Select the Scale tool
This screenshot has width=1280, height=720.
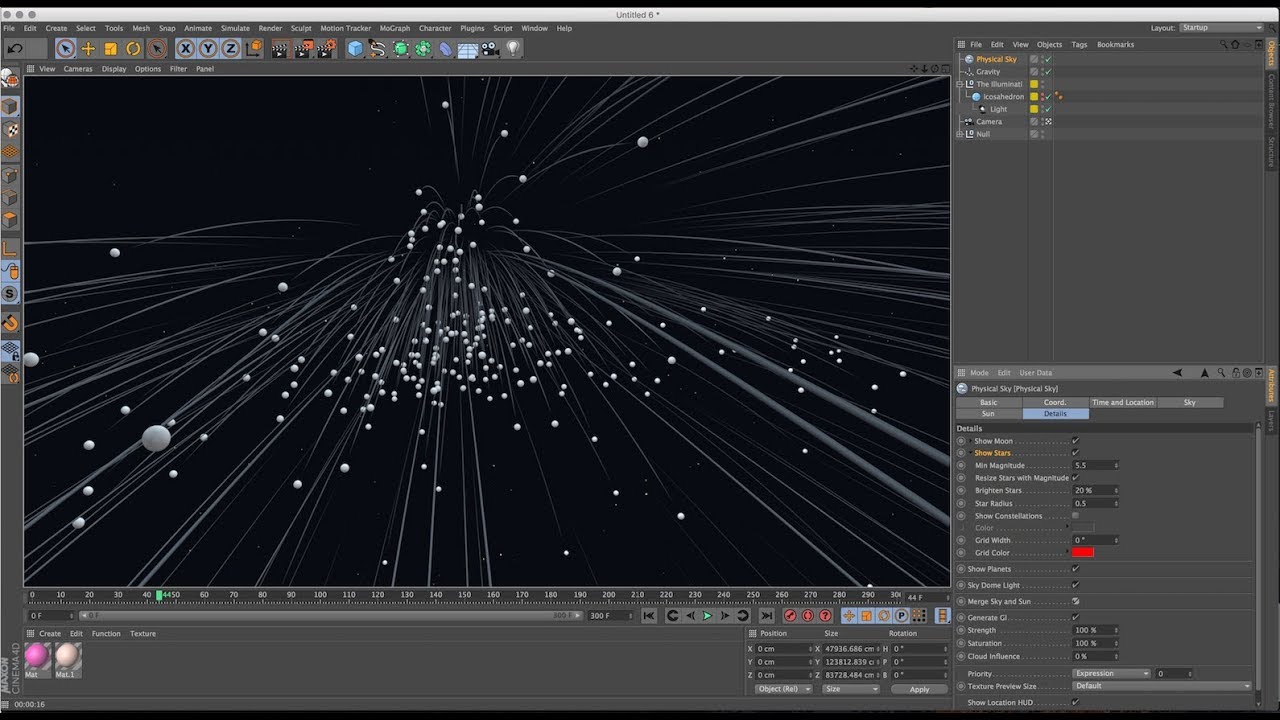pyautogui.click(x=110, y=48)
